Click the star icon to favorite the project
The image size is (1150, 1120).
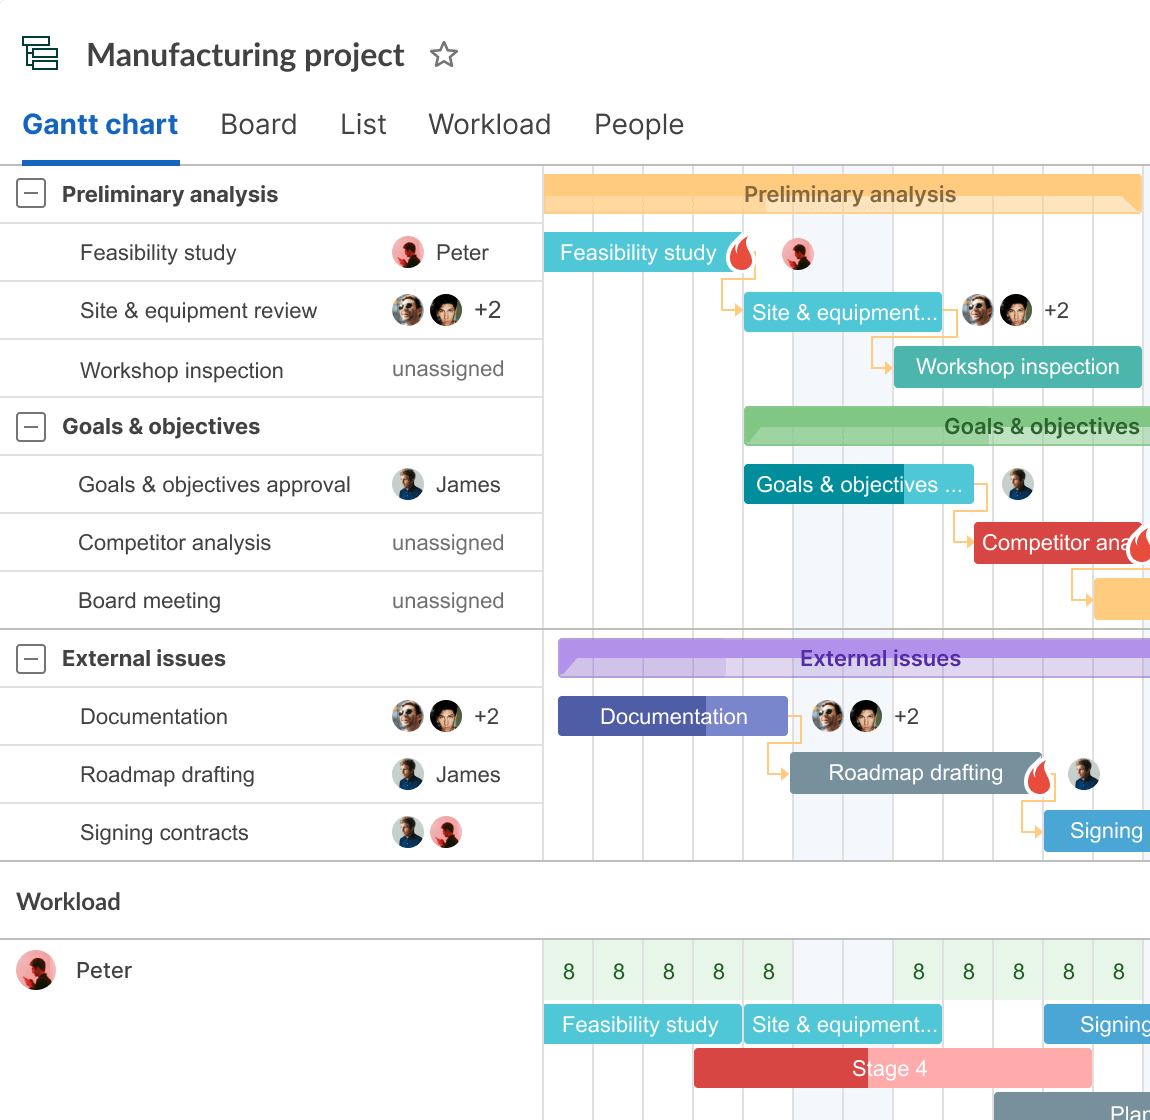[x=443, y=55]
